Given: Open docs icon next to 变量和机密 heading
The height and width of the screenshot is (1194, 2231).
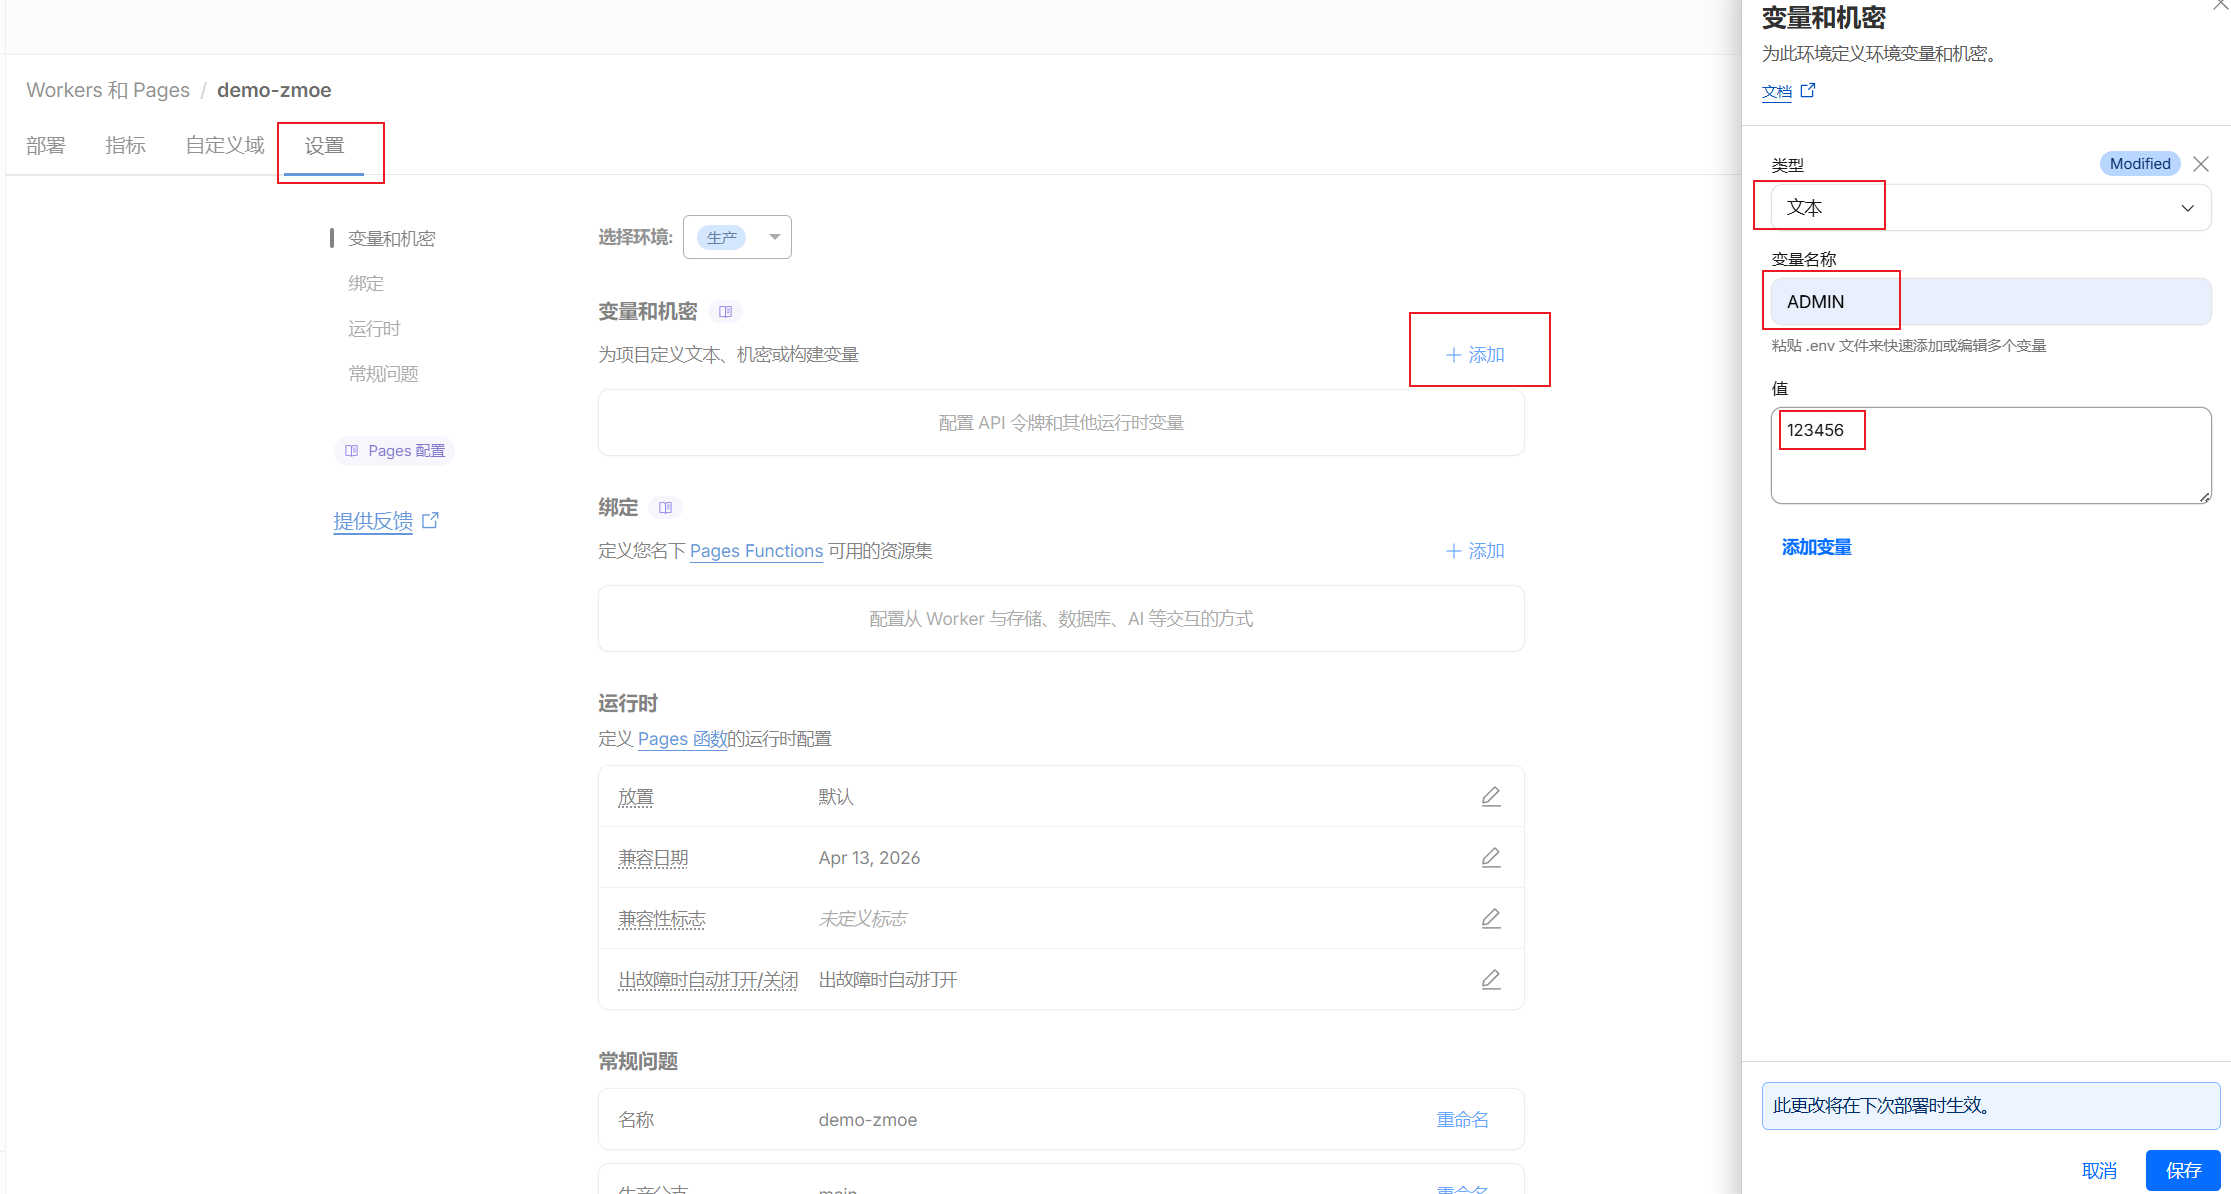Looking at the screenshot, I should pos(725,312).
